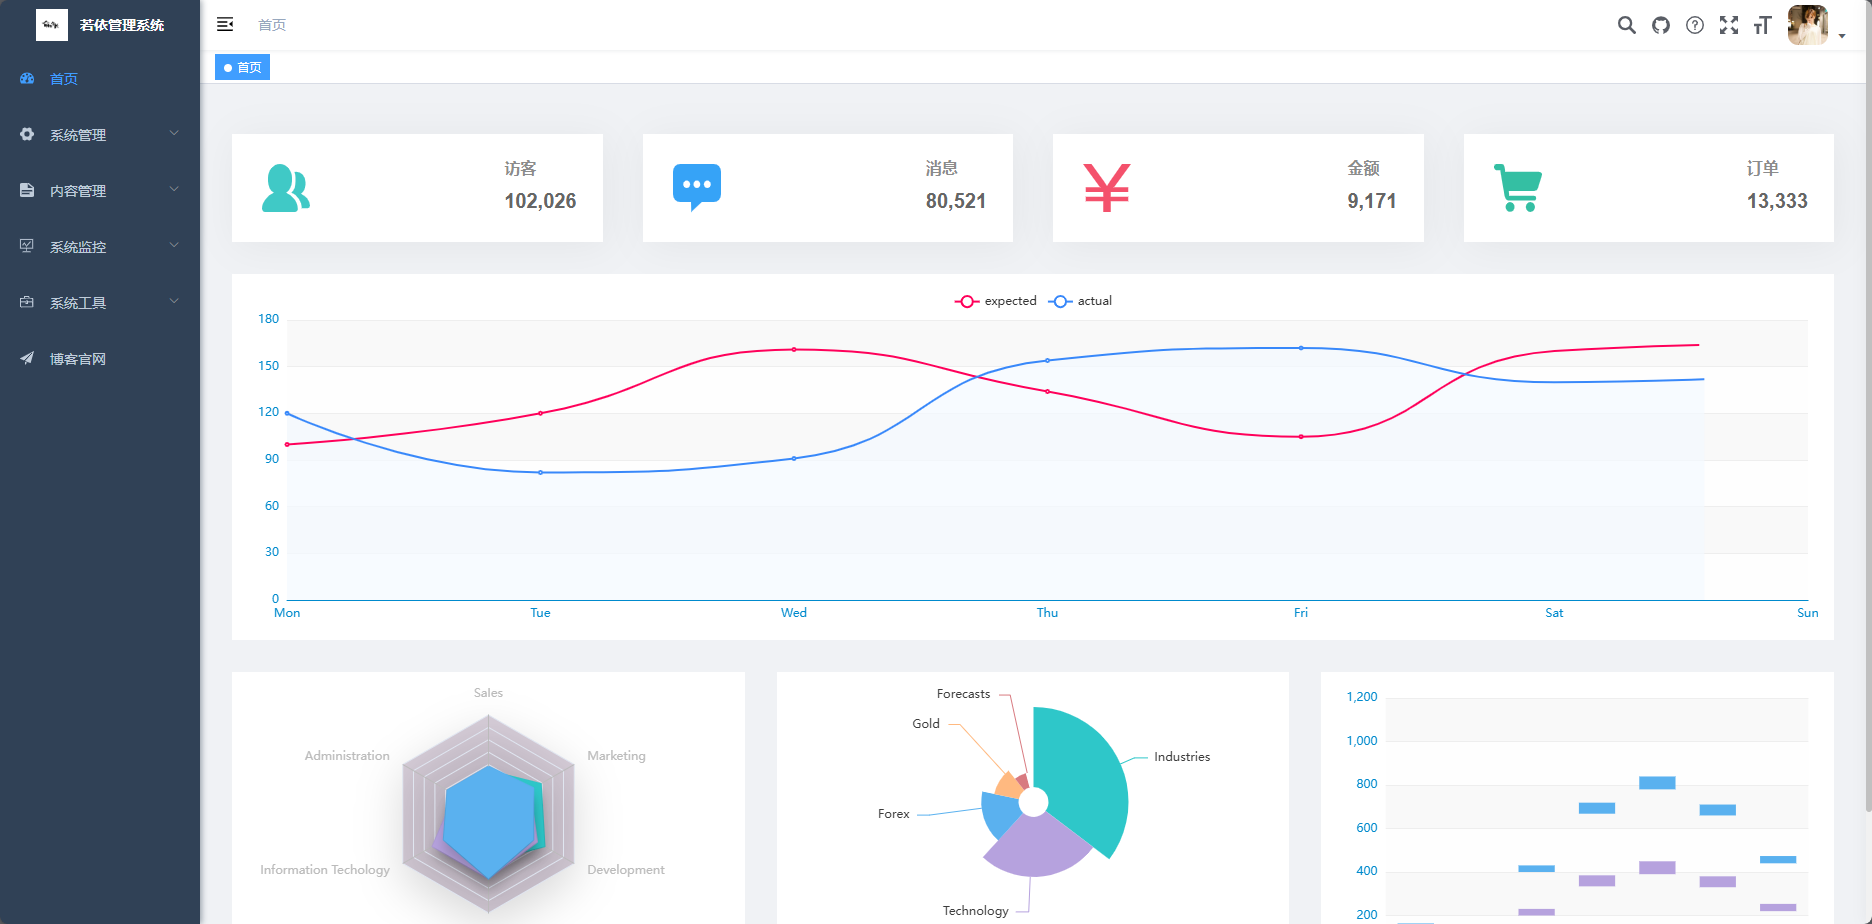Toggle the expected series legend

996,301
